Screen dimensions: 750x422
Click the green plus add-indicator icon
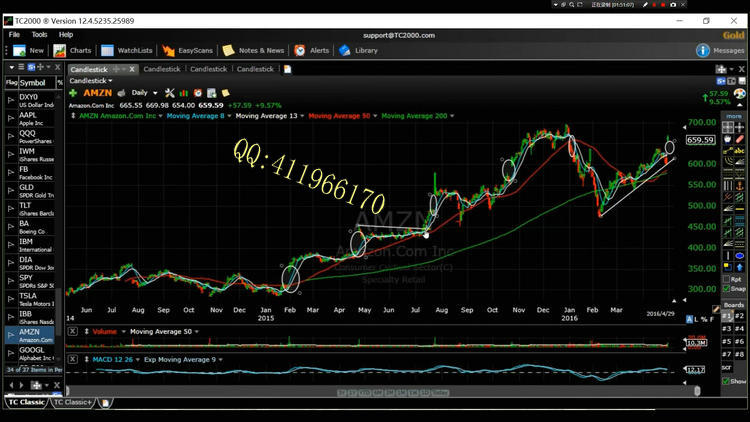(73, 93)
